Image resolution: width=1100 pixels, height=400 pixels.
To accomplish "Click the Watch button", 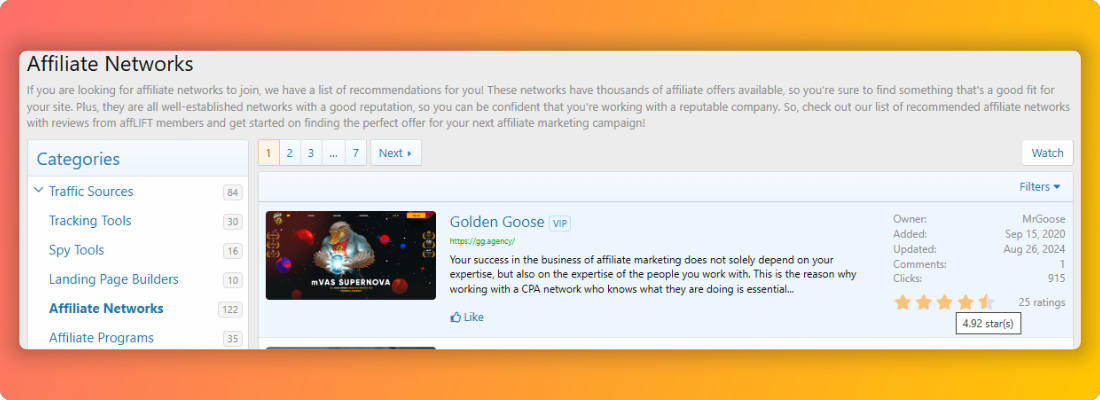I will click(1047, 153).
